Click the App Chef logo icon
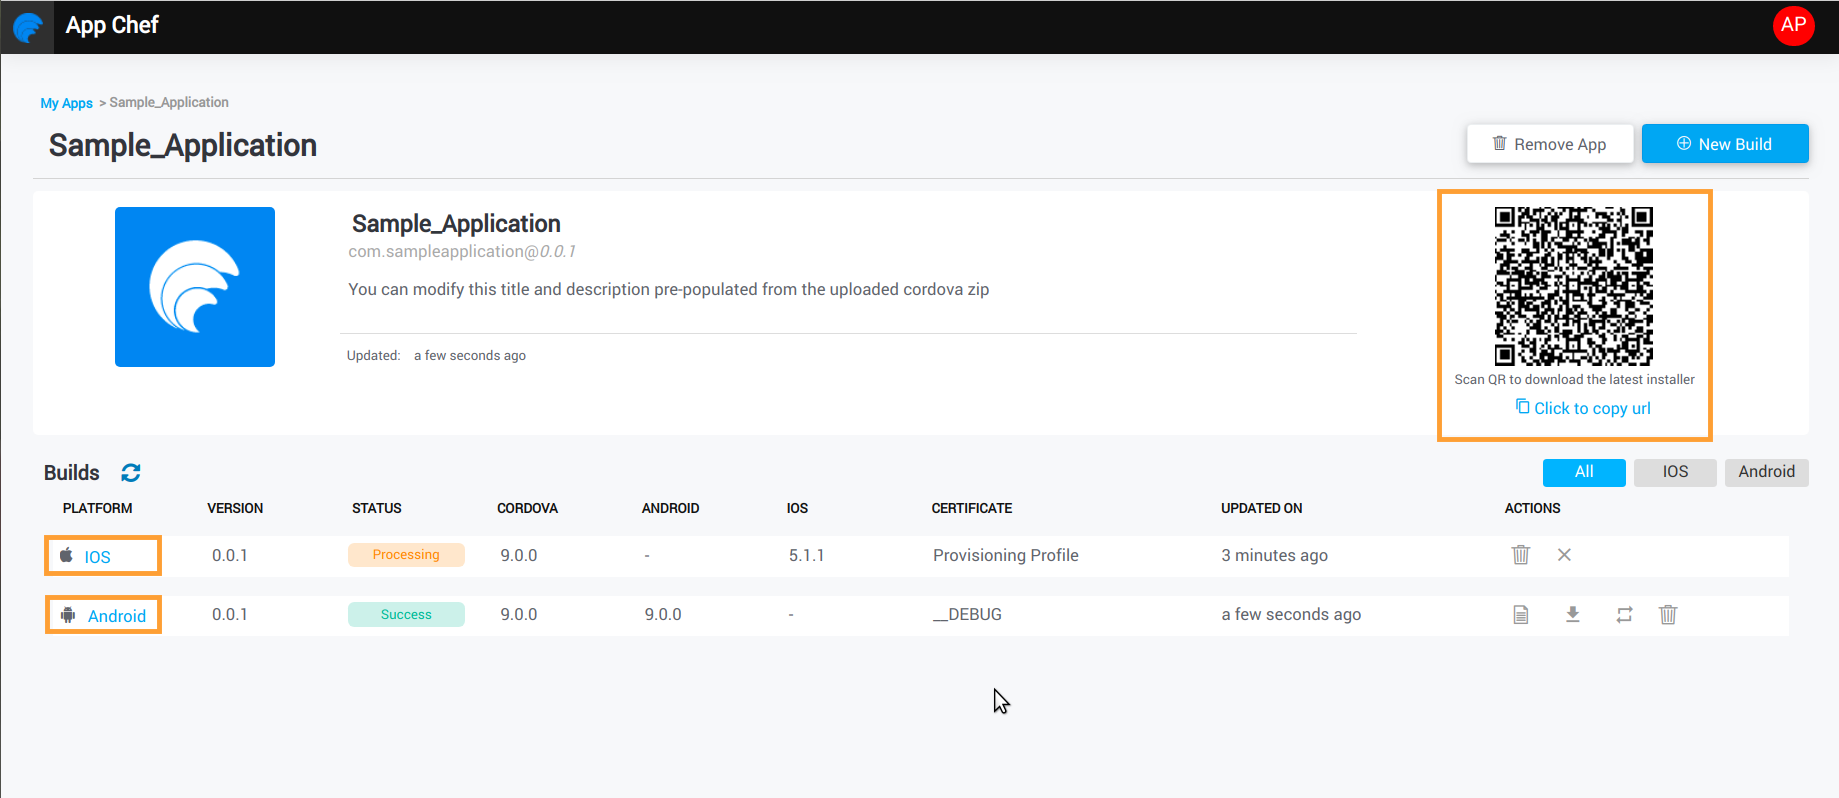Image resolution: width=1839 pixels, height=798 pixels. pos(27,27)
